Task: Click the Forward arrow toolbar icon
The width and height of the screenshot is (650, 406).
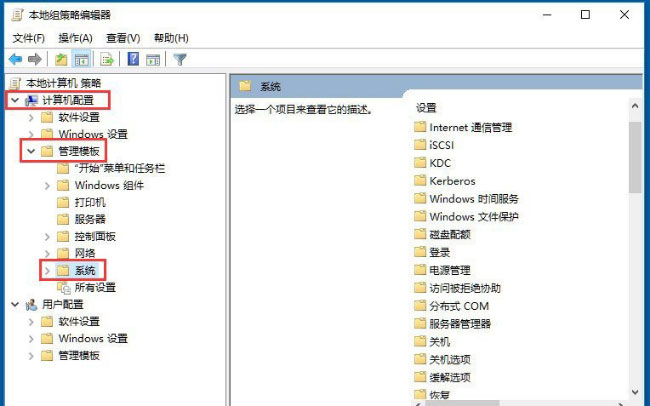Action: coord(34,60)
